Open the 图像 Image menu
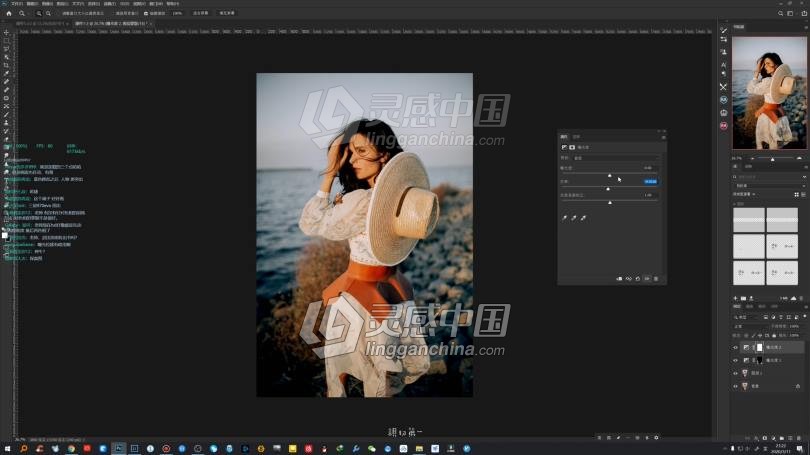 coord(47,4)
